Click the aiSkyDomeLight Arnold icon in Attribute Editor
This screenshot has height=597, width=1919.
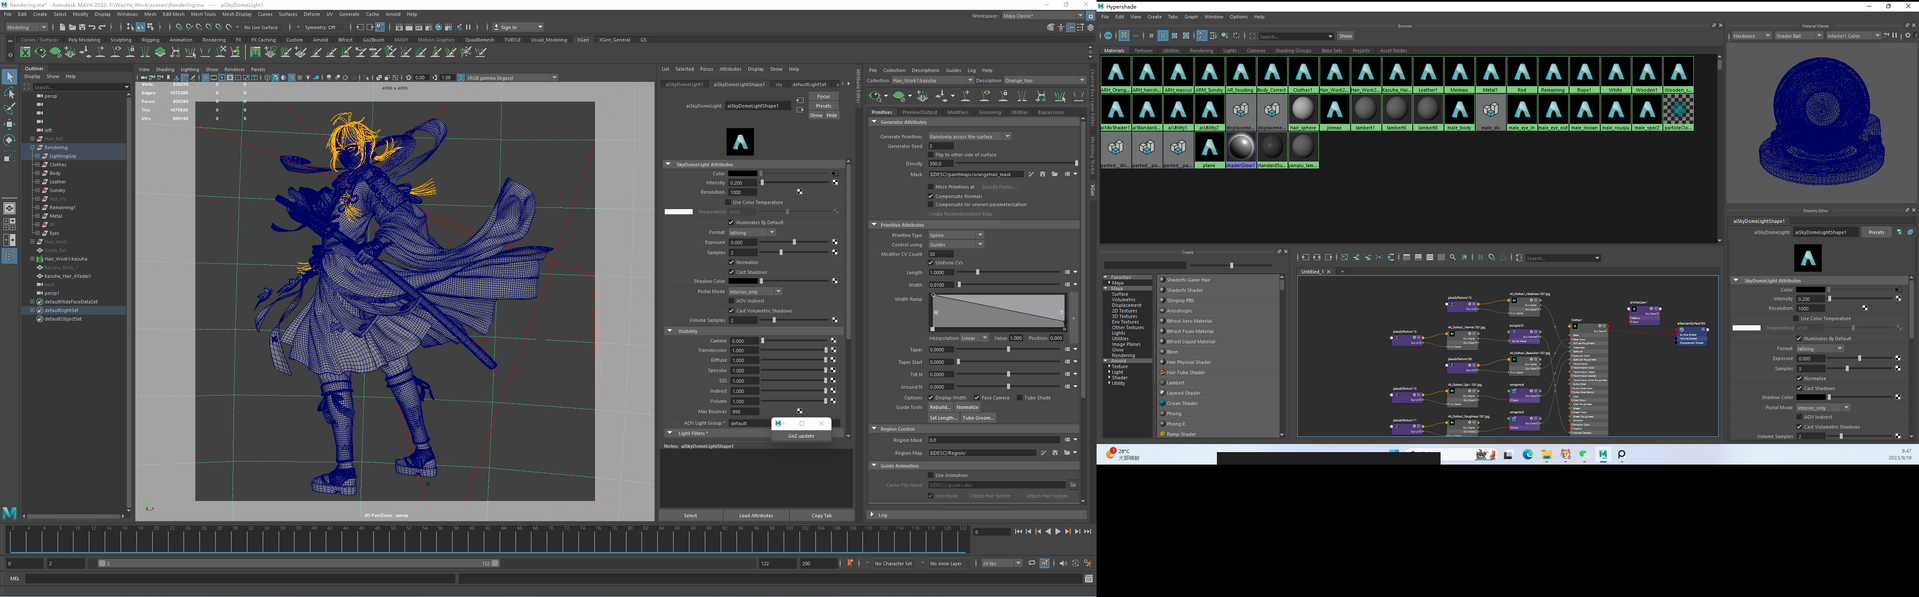(740, 142)
